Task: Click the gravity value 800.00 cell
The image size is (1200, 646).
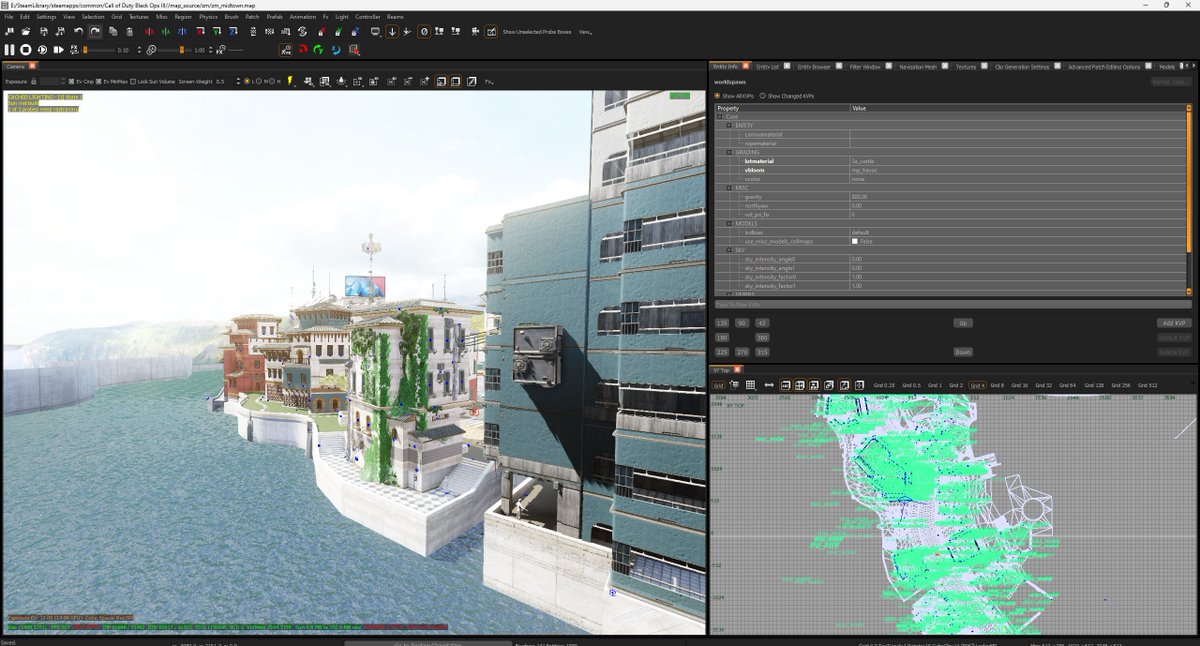Action: pyautogui.click(x=1017, y=196)
